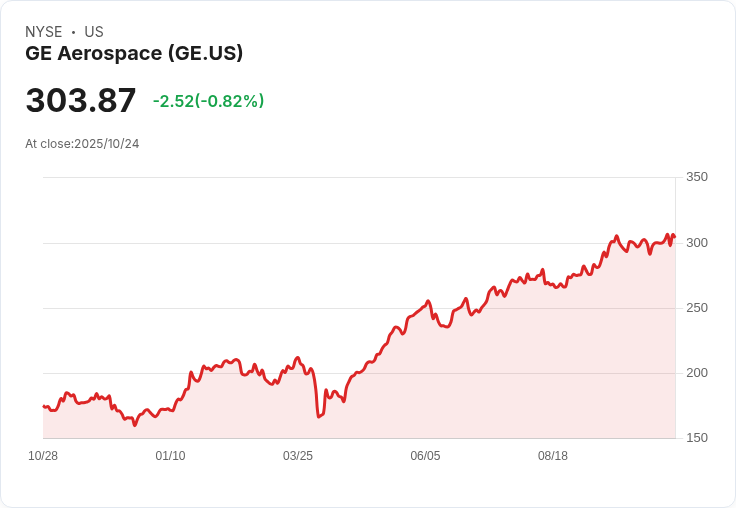
Task: Click the 303.87 current price
Action: click(81, 101)
